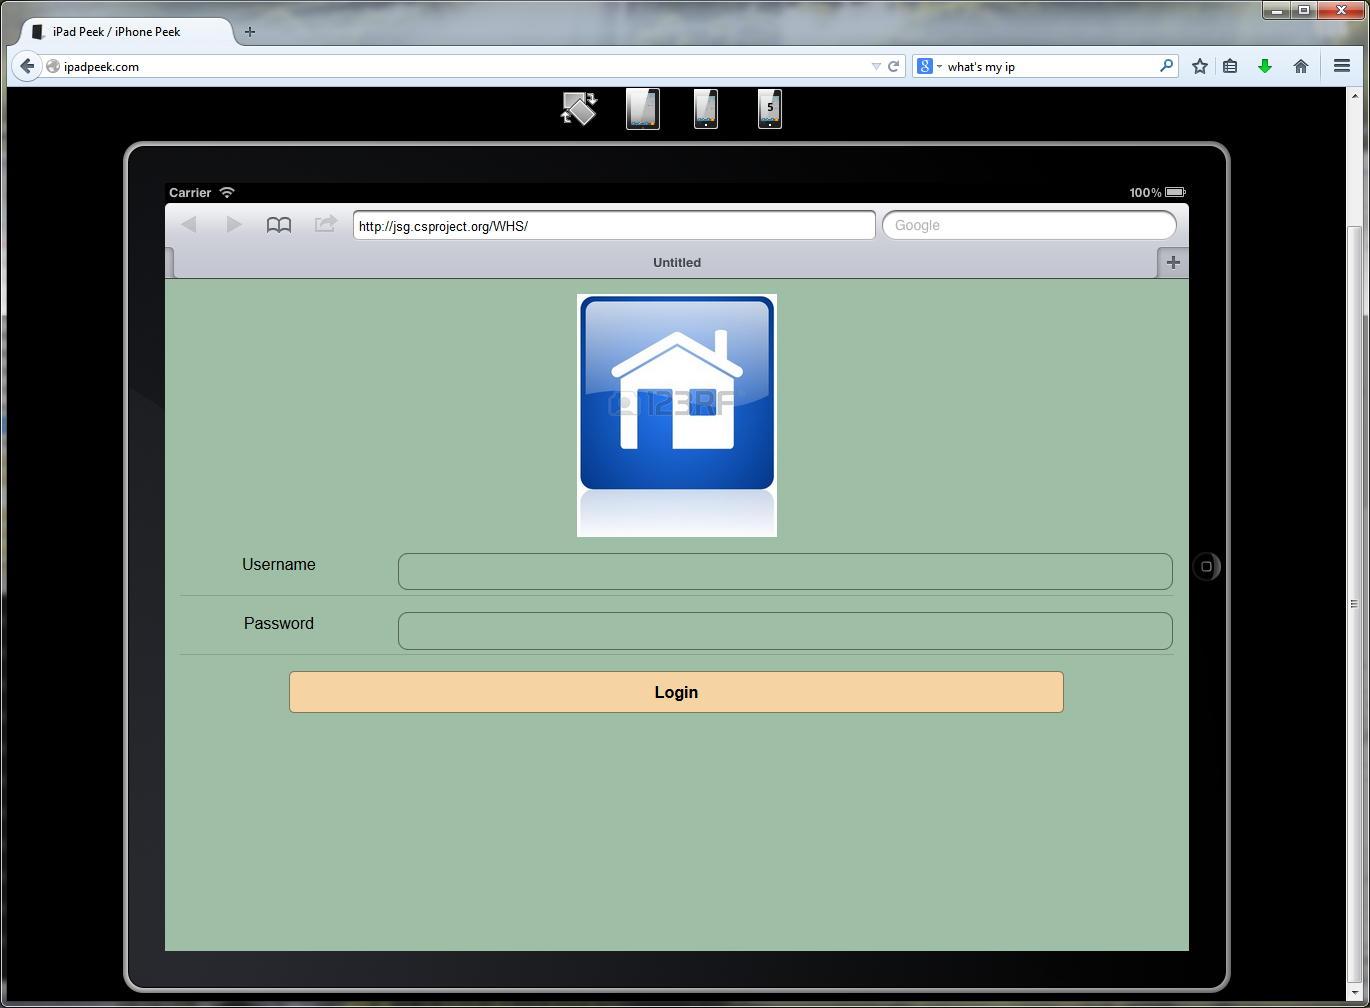Open the simulated Safari bookmarks book icon
1370x1008 pixels.
(279, 225)
